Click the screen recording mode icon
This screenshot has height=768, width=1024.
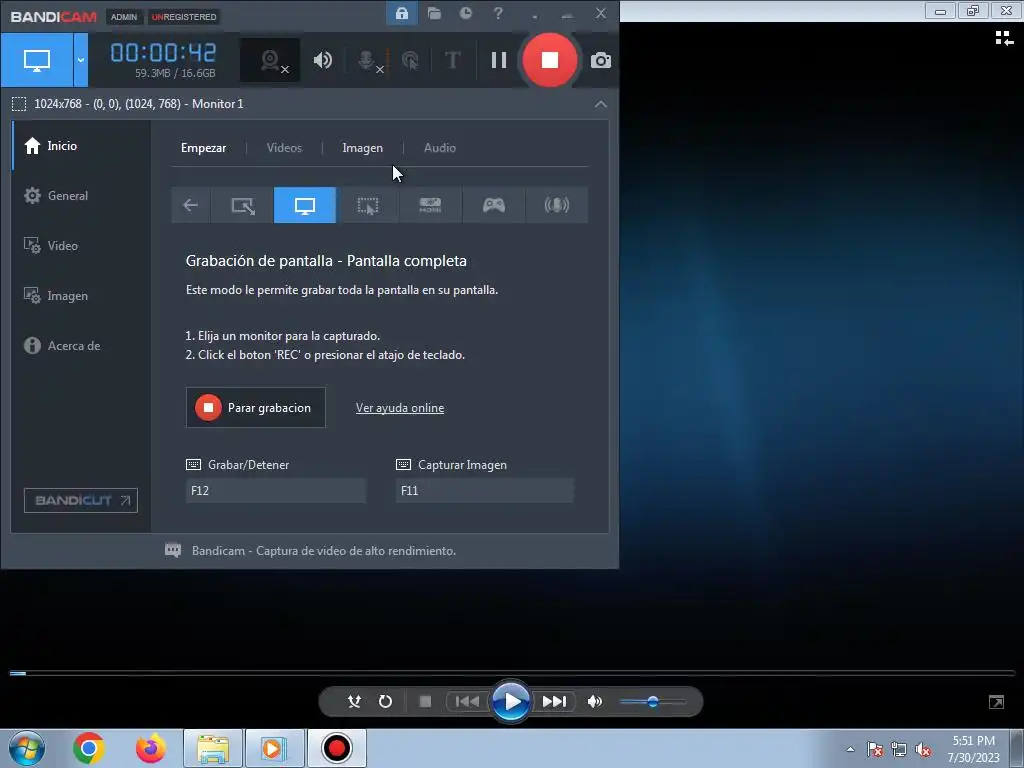[37, 60]
